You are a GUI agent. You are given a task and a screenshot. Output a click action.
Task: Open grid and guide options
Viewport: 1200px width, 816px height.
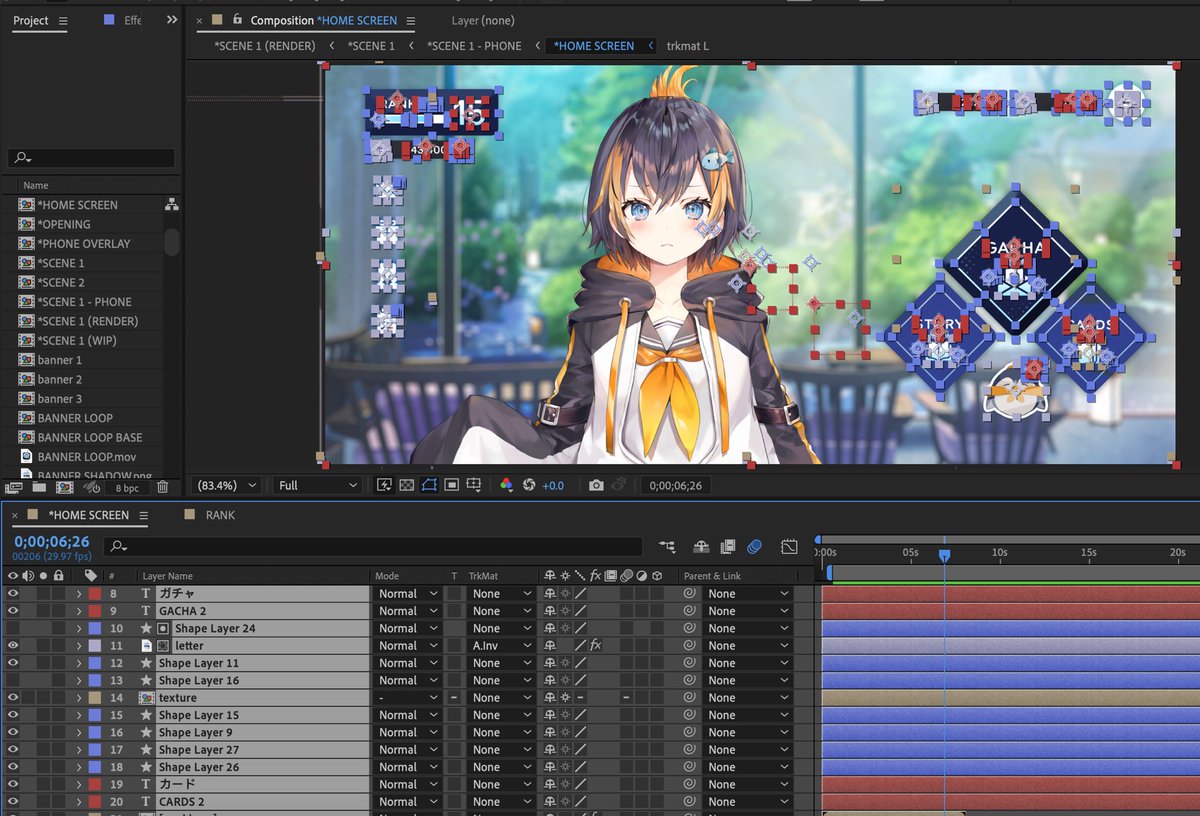tap(475, 485)
